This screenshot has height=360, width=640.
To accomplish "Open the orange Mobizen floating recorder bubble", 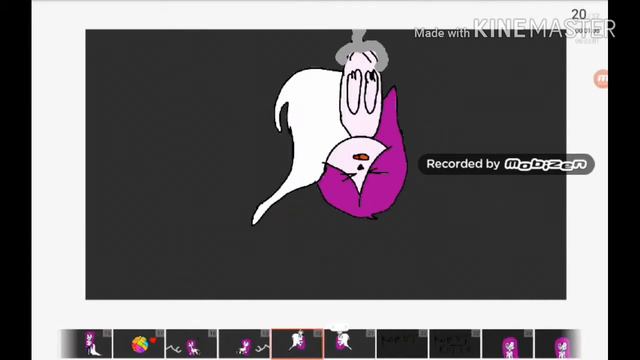I will [601, 79].
